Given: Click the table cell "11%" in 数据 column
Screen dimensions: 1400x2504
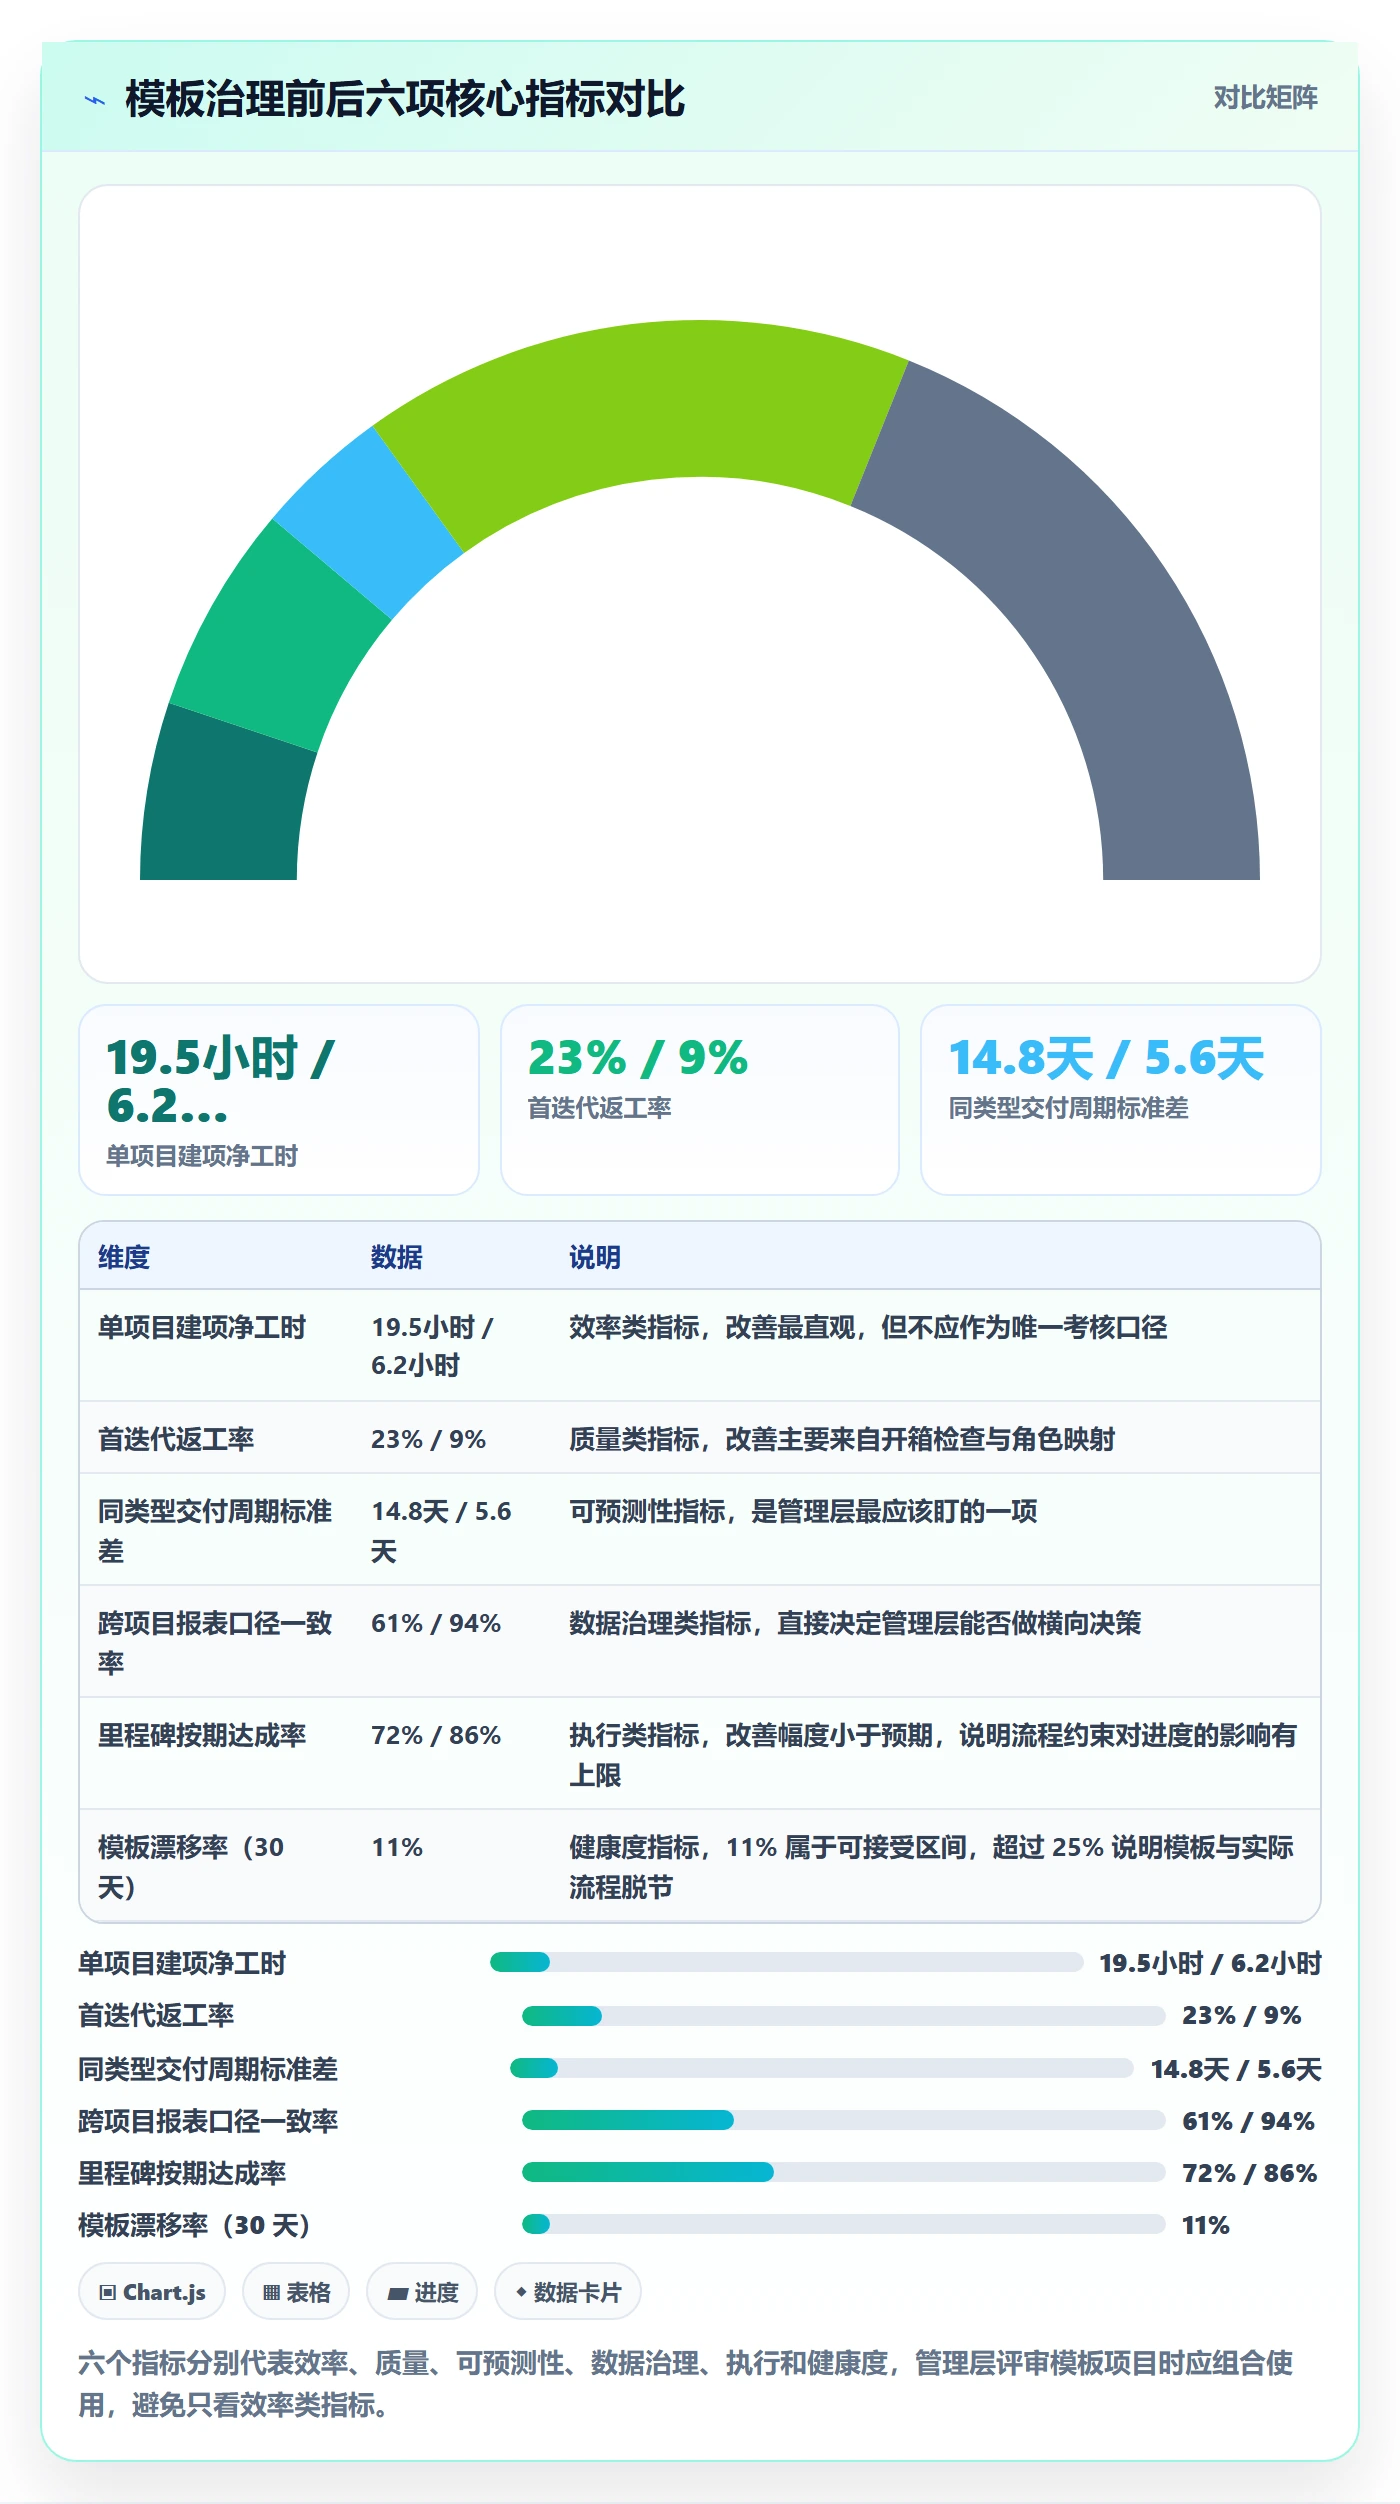Looking at the screenshot, I should coord(397,1847).
